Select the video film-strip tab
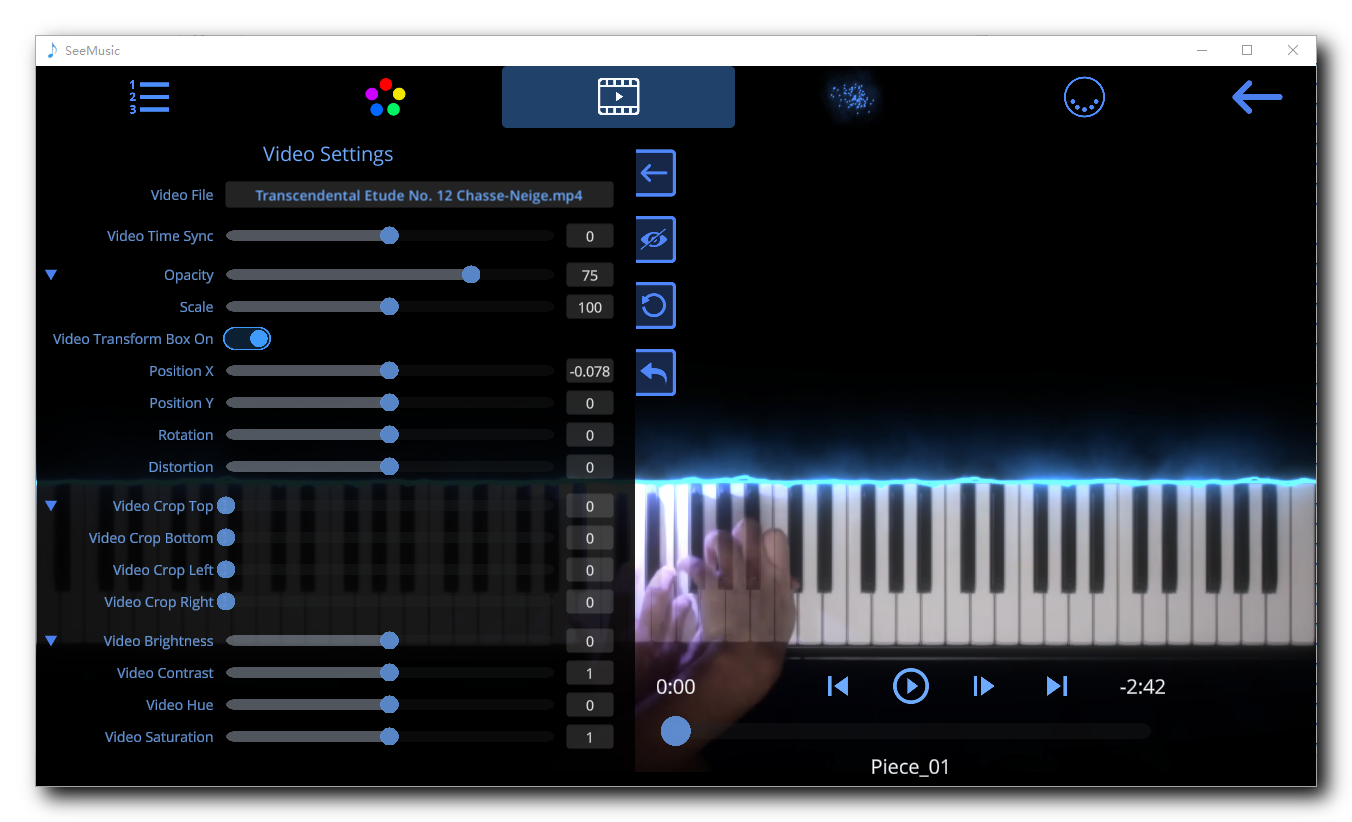The width and height of the screenshot is (1352, 822). (x=618, y=97)
